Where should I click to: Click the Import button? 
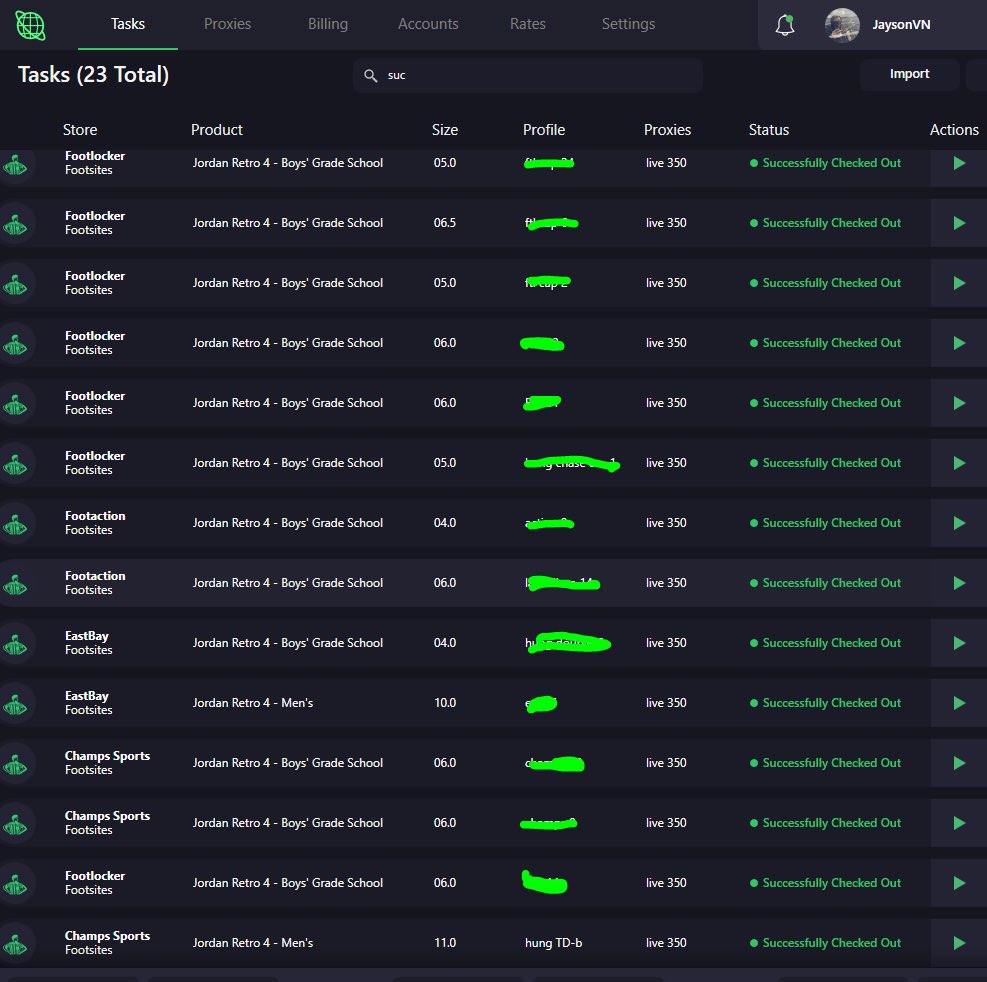pyautogui.click(x=909, y=74)
